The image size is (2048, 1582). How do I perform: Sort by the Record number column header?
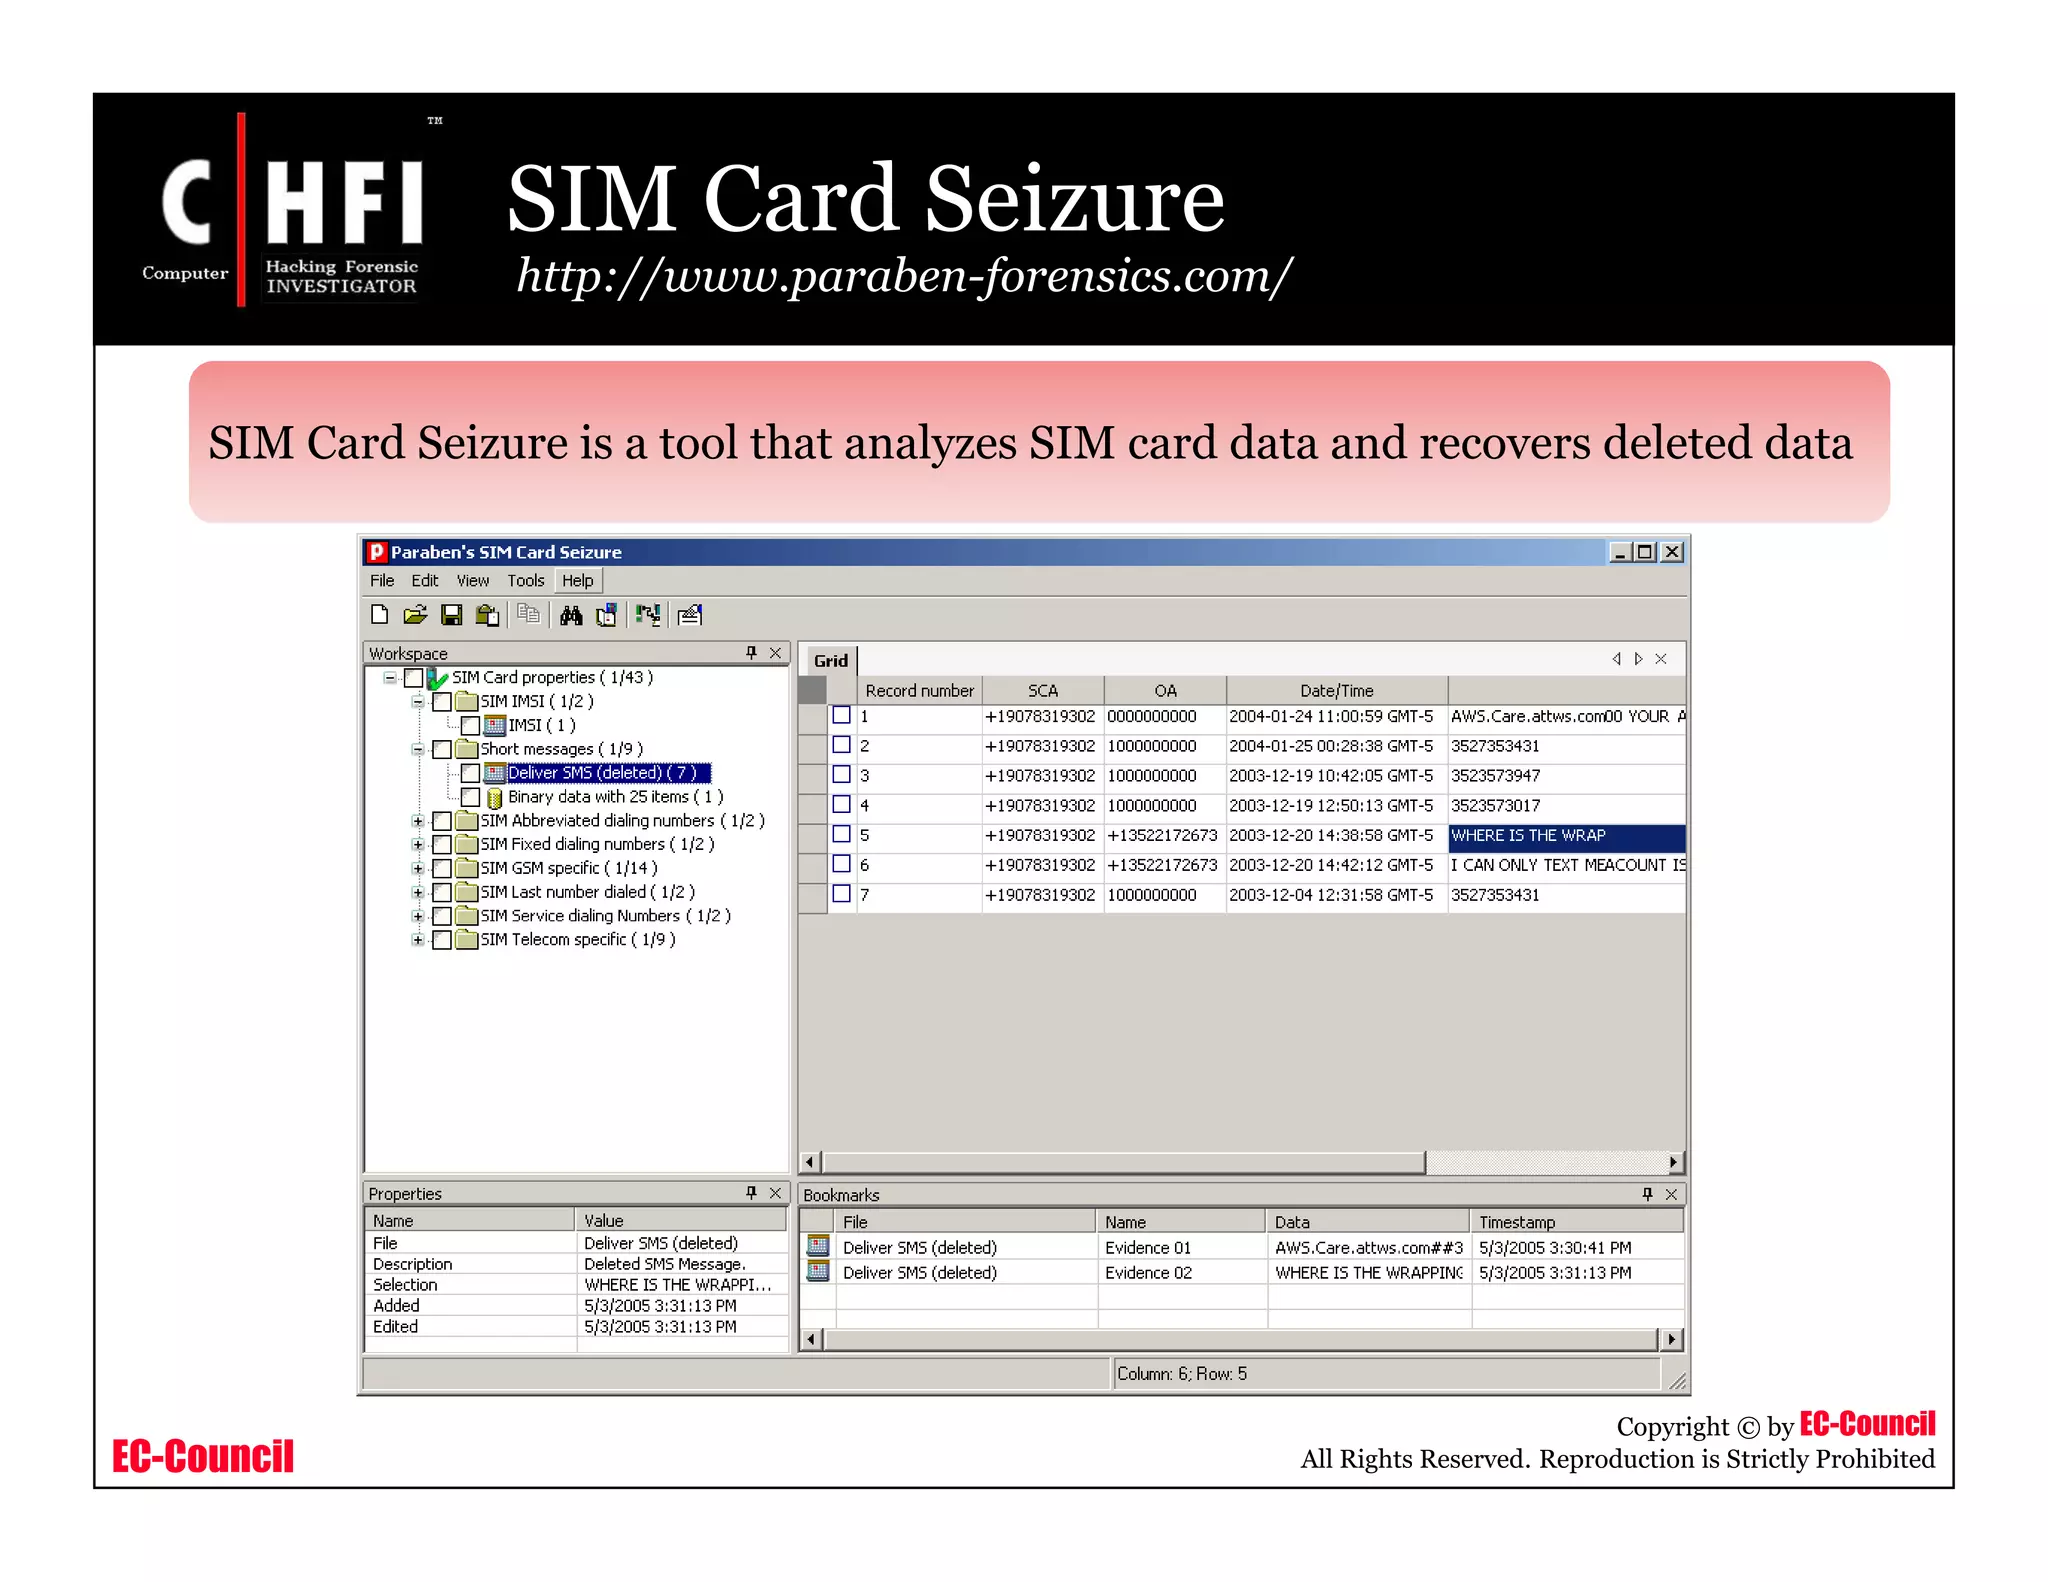tap(919, 690)
